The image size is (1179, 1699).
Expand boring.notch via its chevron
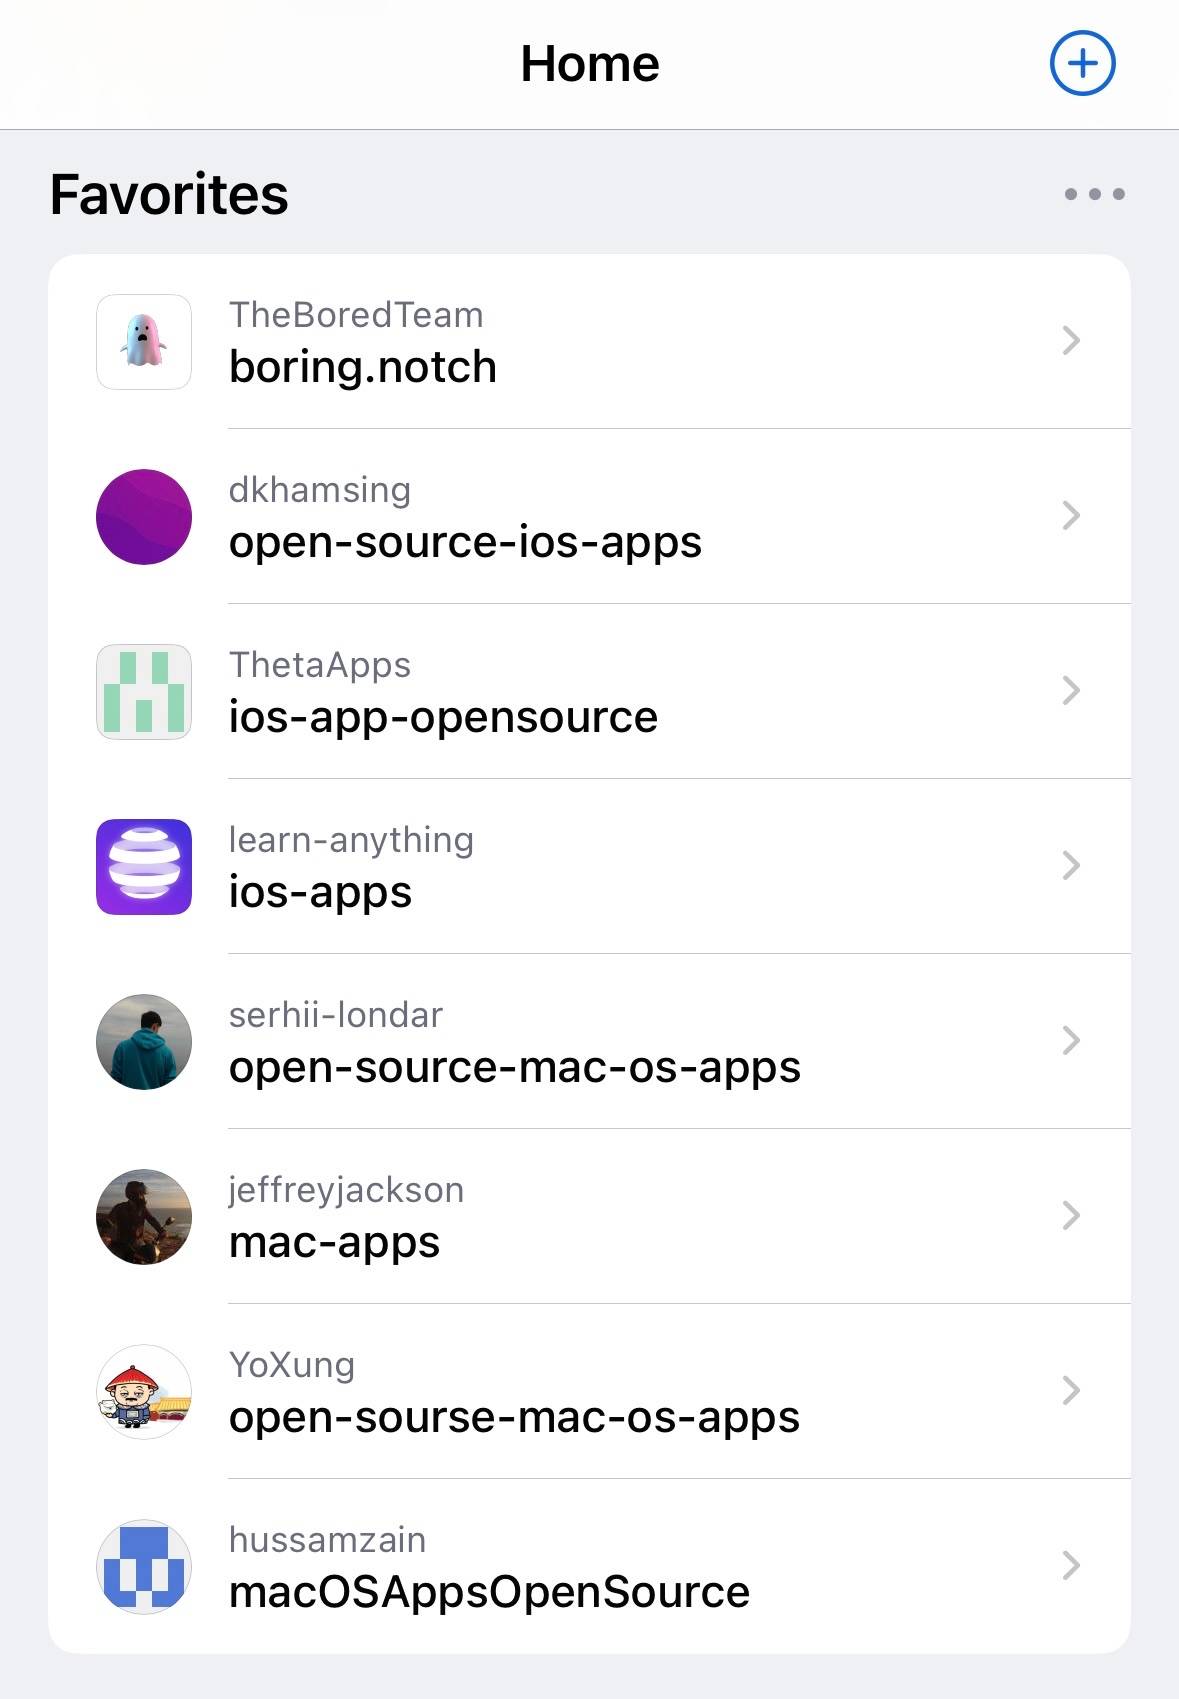point(1071,341)
